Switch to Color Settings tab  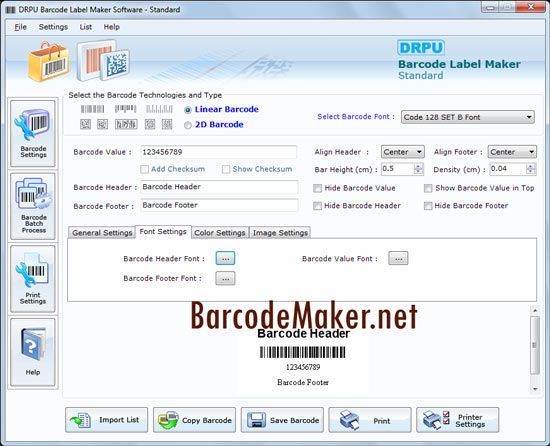[x=220, y=232]
